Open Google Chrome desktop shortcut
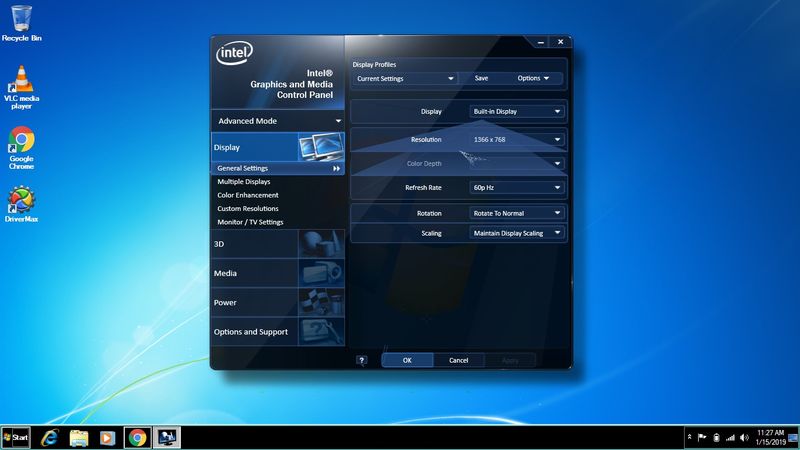800x450 pixels. click(x=21, y=148)
